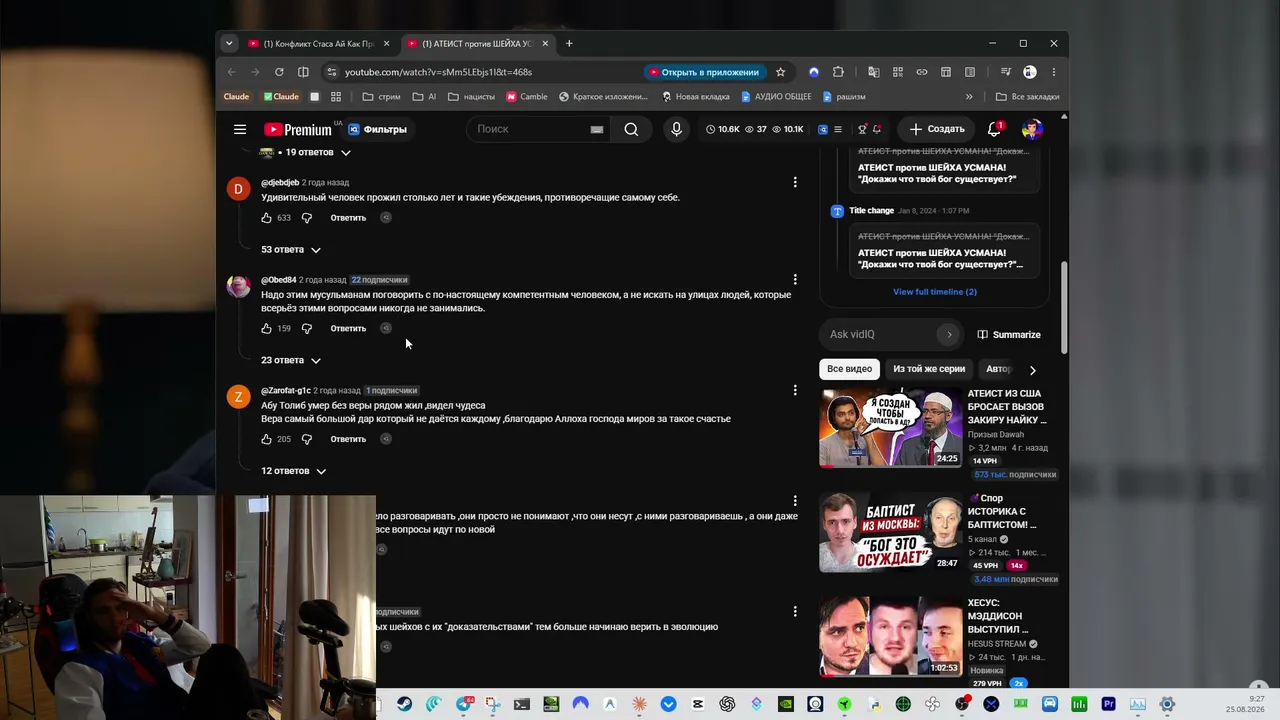Open the БАПТИСТ из Москвы video thumbnail

(x=890, y=533)
